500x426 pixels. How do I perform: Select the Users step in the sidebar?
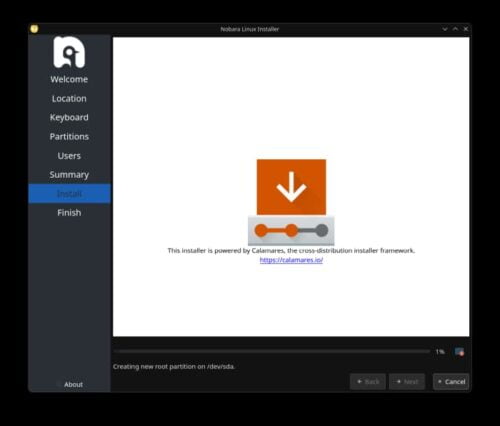click(x=69, y=156)
